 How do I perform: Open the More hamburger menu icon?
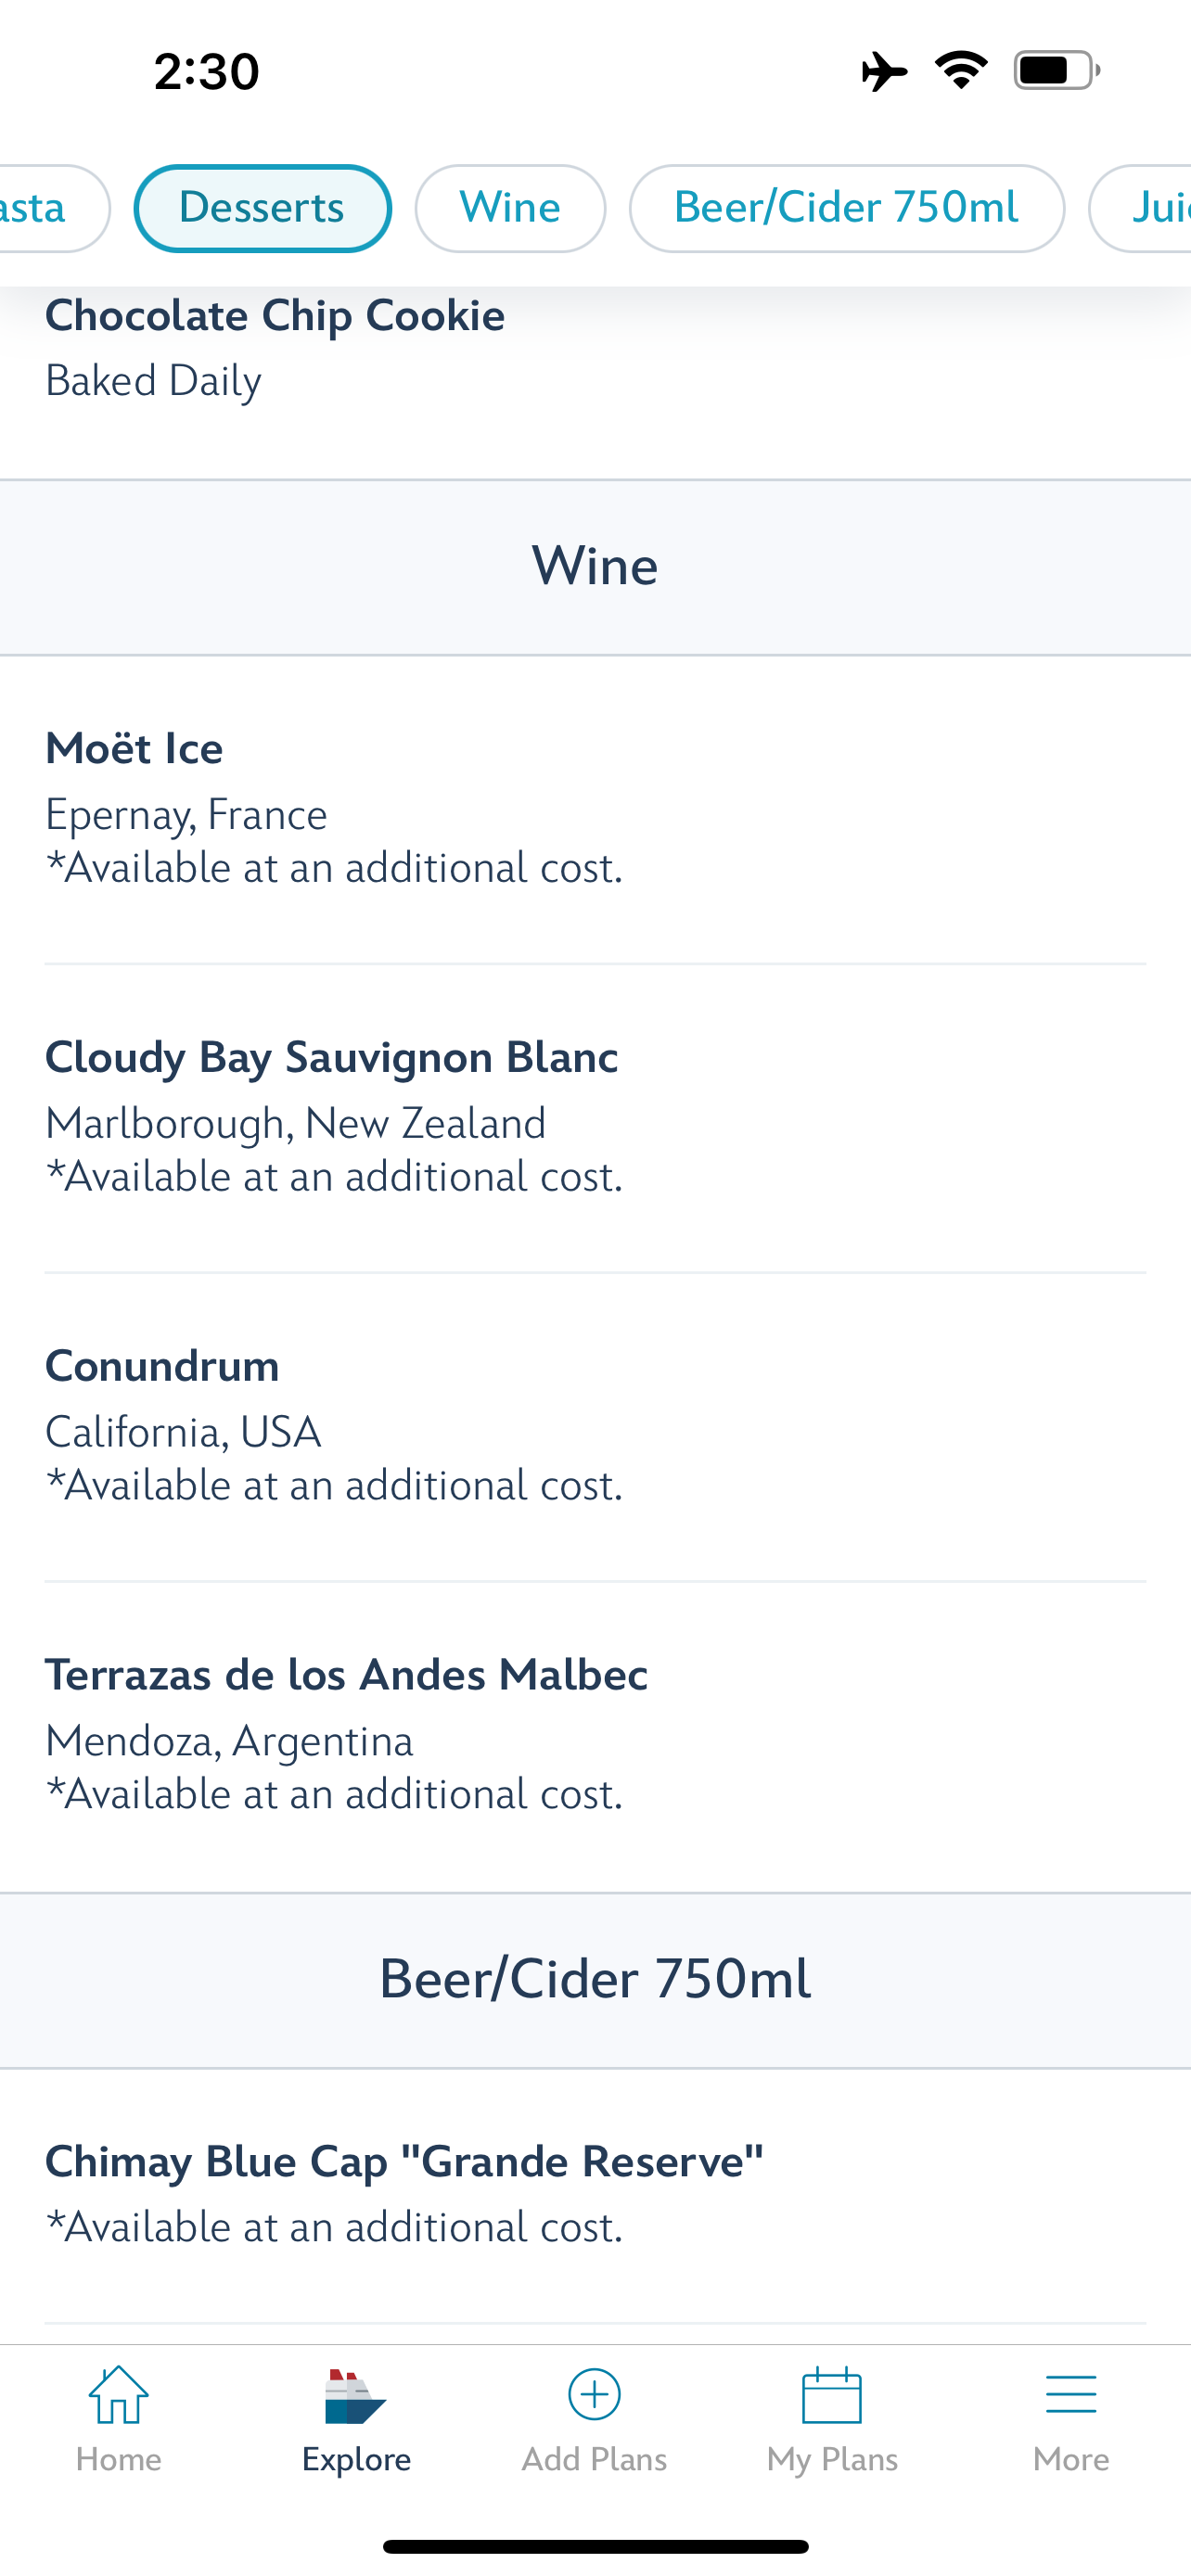[1070, 2396]
